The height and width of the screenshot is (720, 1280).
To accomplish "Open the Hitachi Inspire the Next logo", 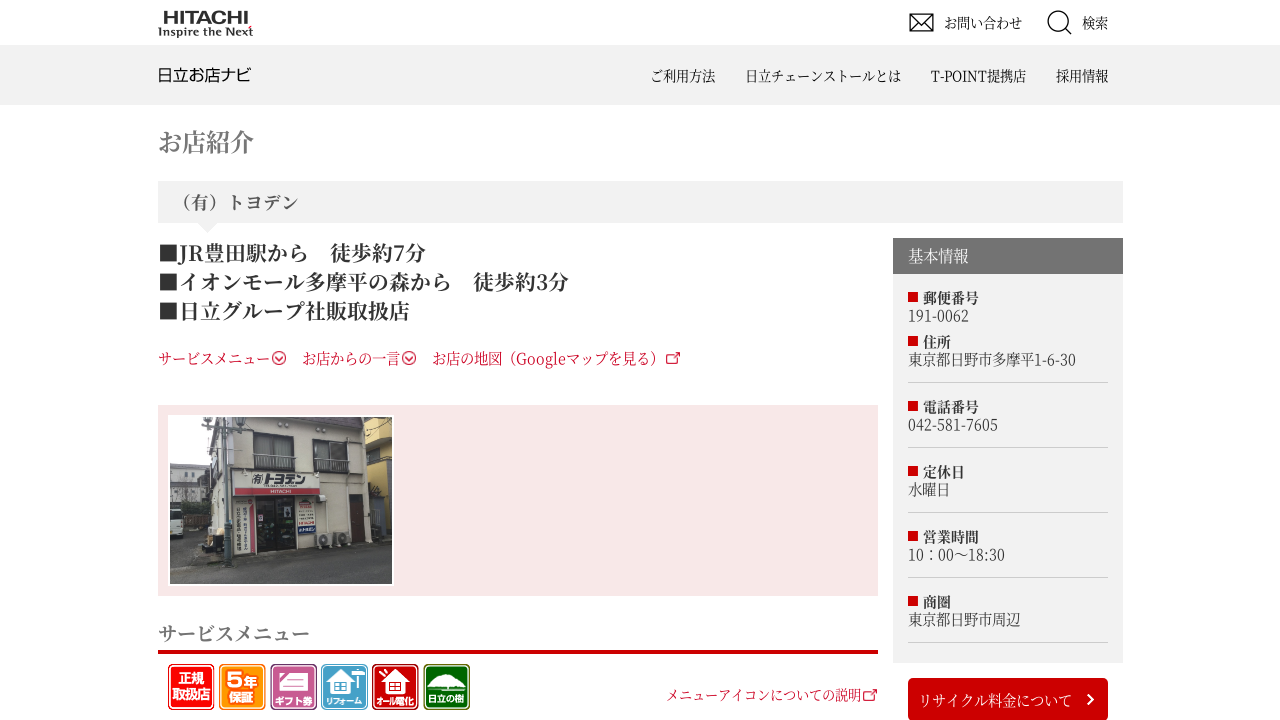I will tap(205, 23).
